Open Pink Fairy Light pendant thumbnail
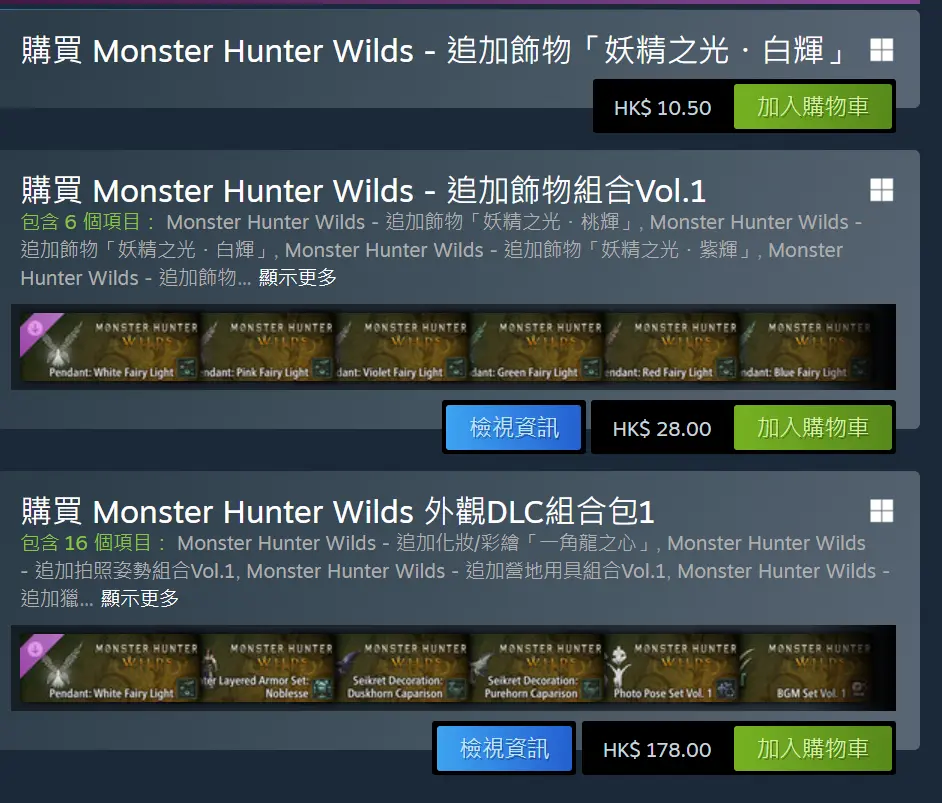This screenshot has height=803, width=942. pyautogui.click(x=267, y=347)
